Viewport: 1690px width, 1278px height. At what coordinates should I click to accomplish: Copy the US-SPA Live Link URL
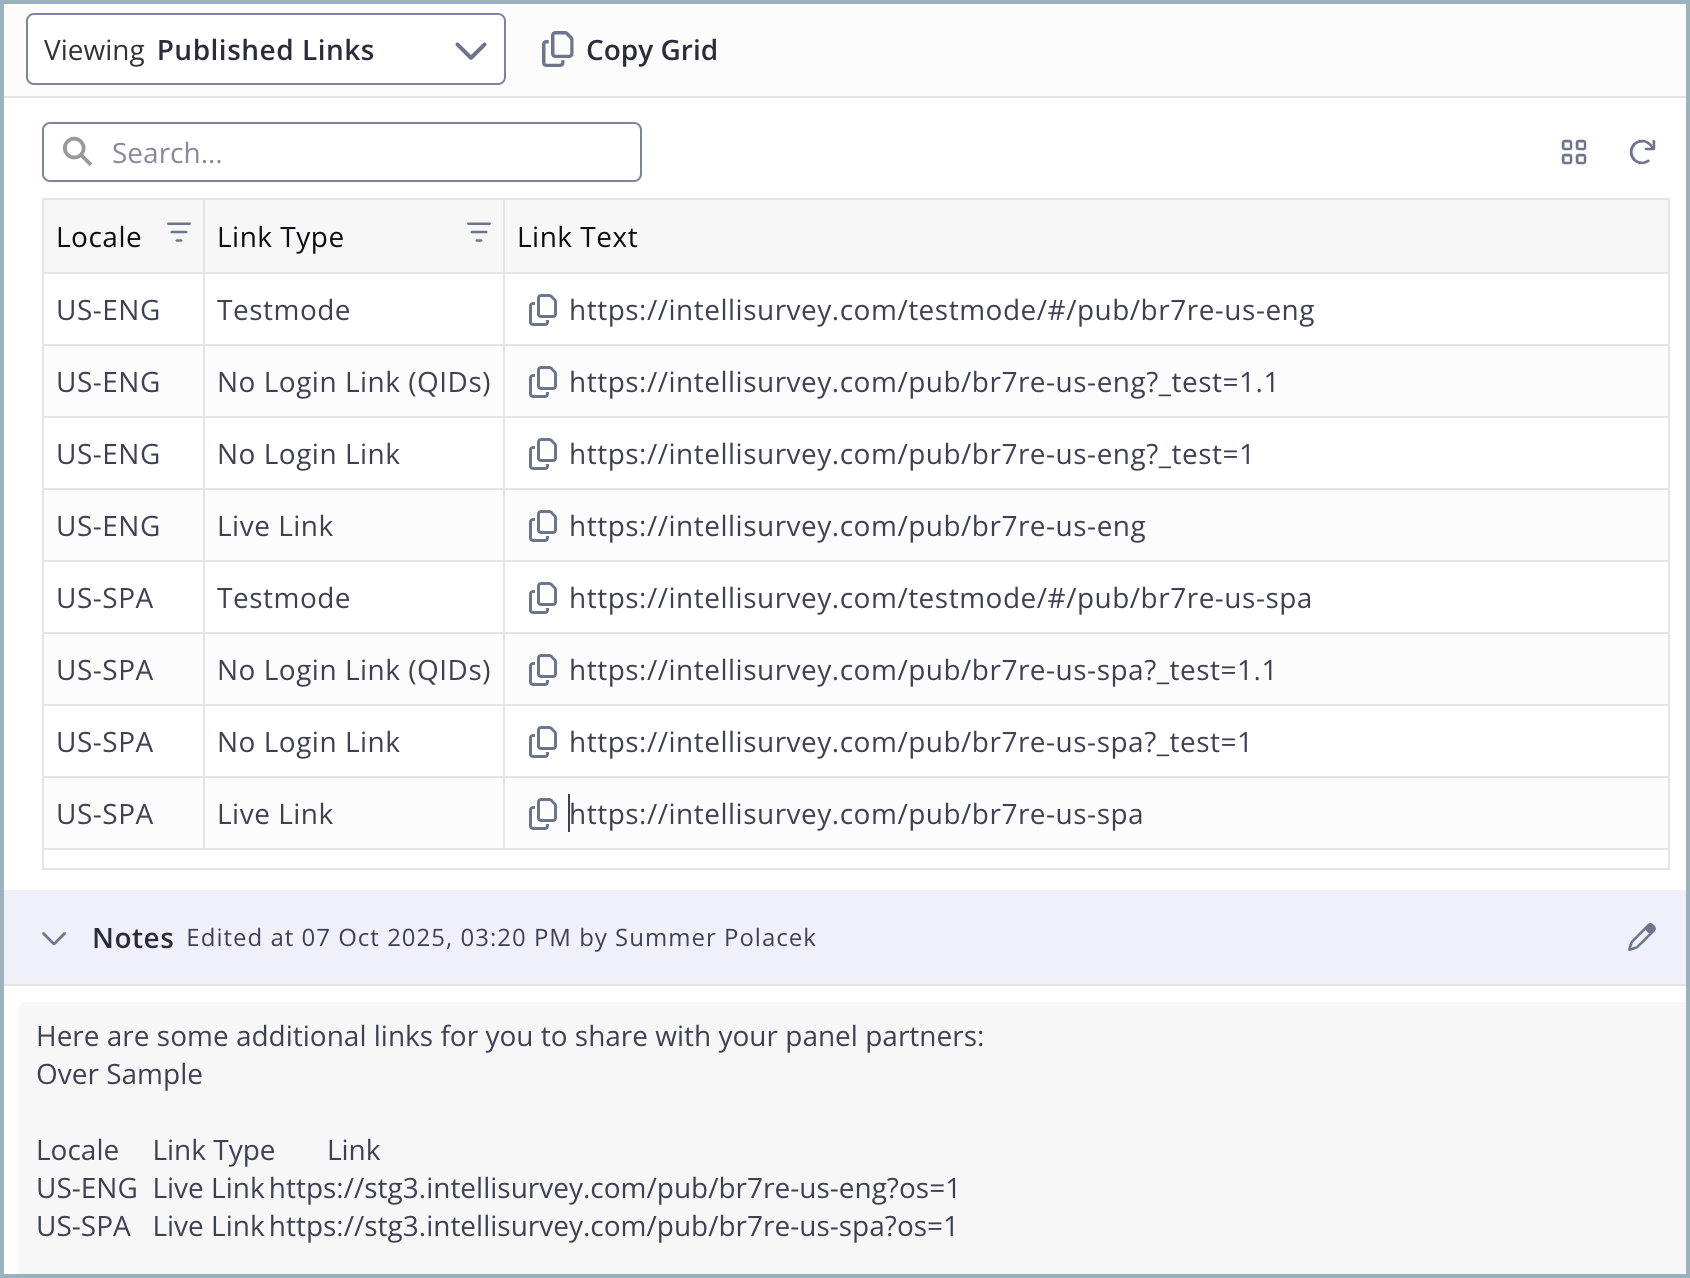coord(542,814)
